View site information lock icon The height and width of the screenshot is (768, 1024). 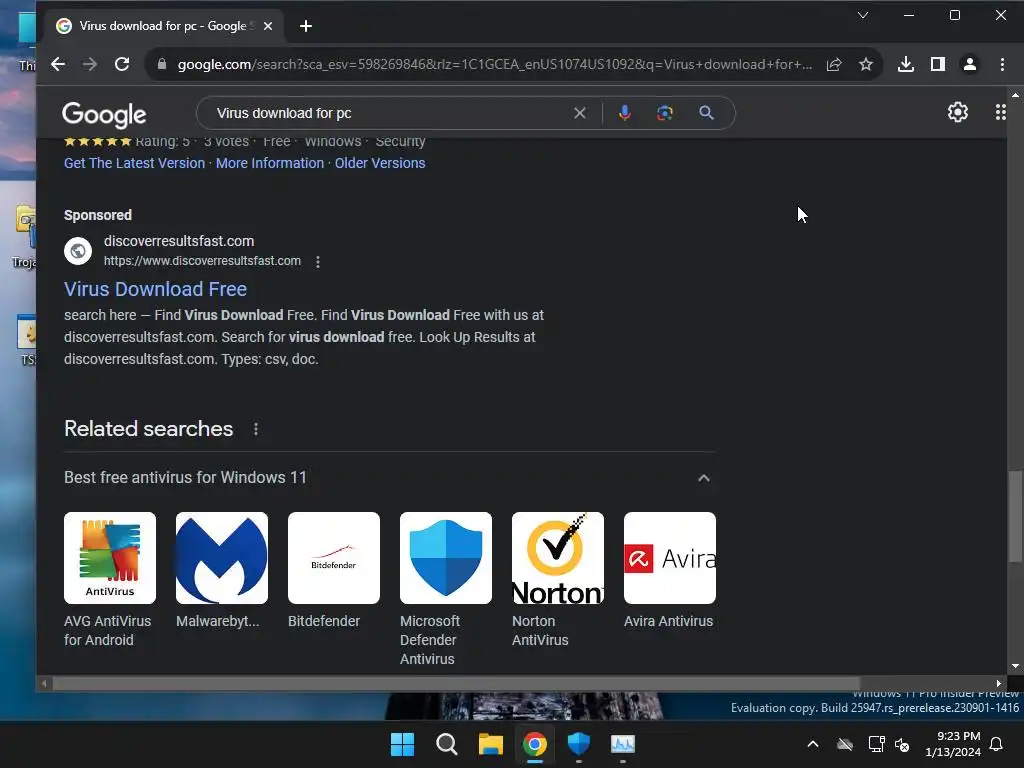click(162, 64)
